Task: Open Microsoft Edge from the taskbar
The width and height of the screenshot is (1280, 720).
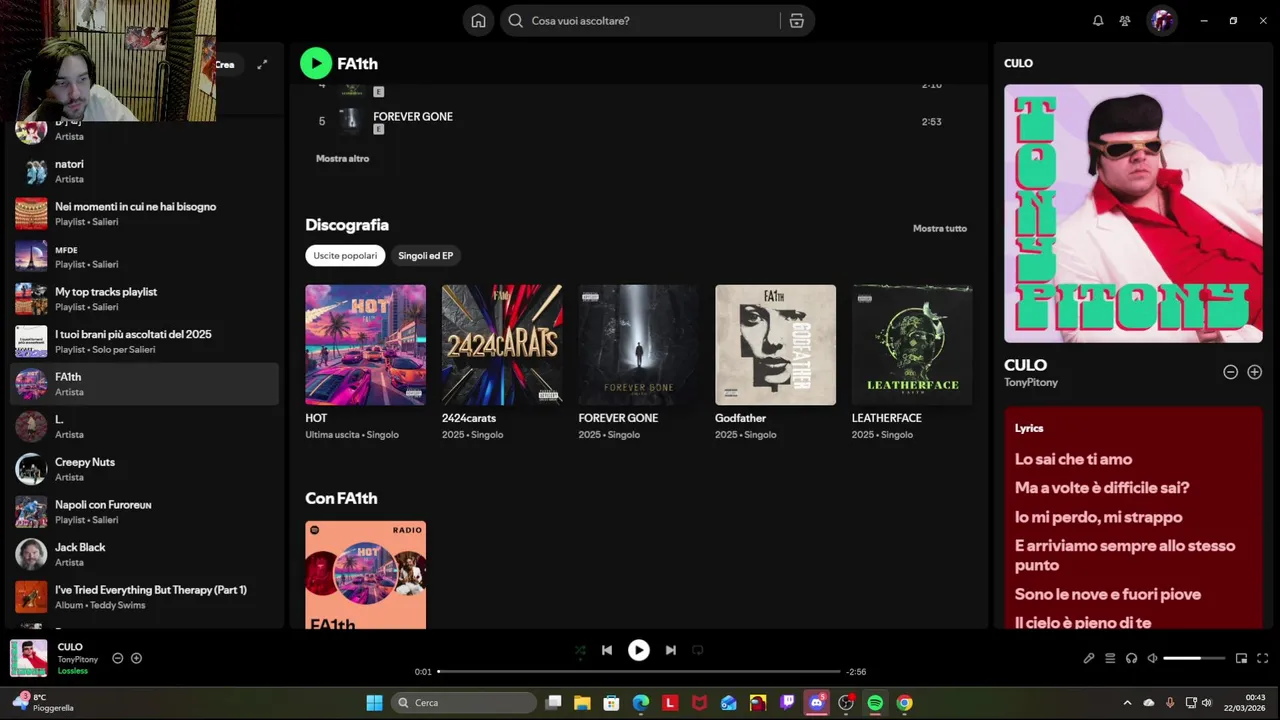Action: (x=640, y=703)
